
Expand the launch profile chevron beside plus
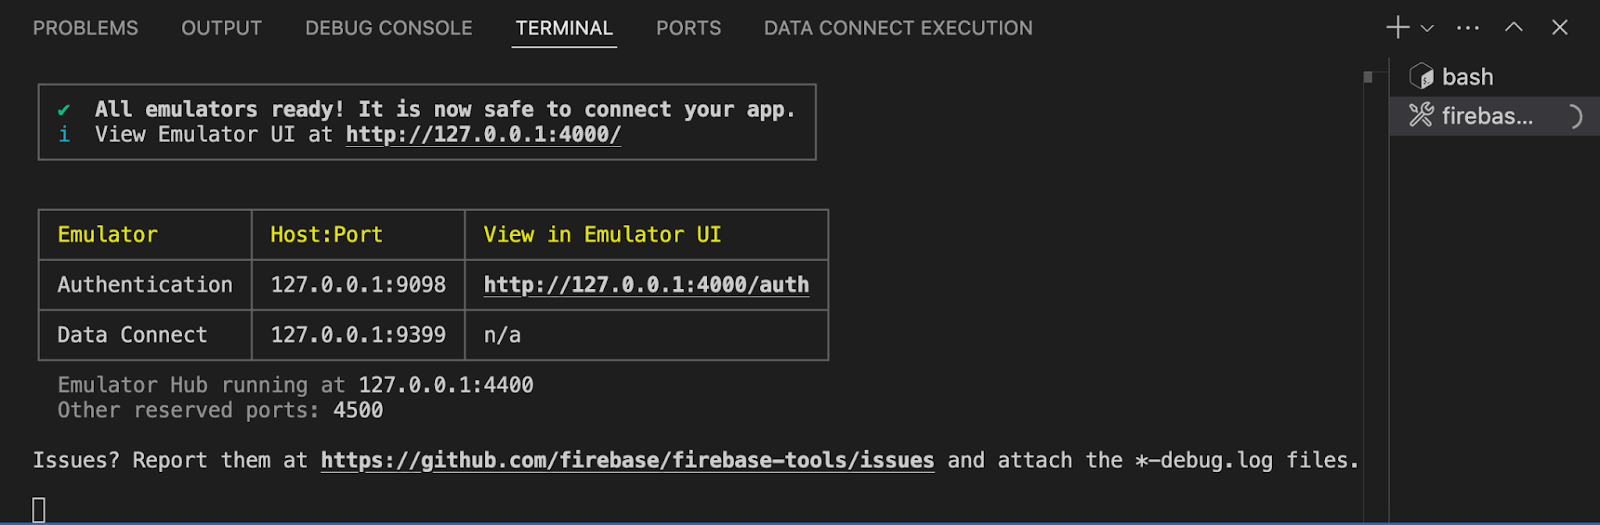pyautogui.click(x=1427, y=29)
